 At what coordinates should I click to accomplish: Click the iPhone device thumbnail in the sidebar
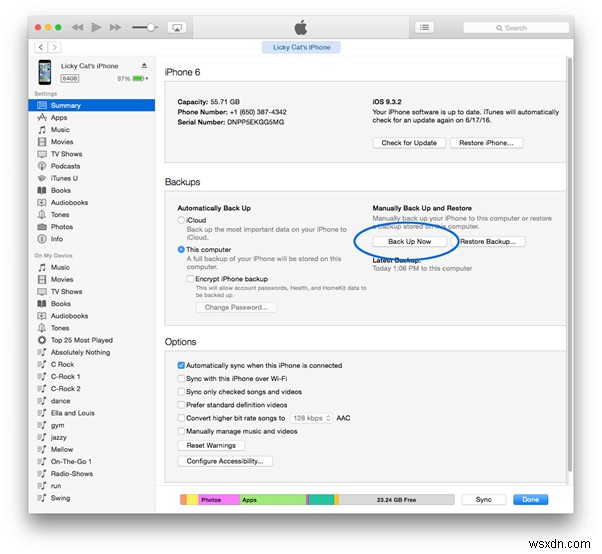(45, 72)
